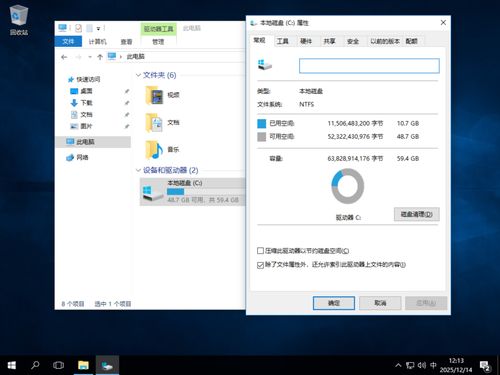This screenshot has width=500, height=375.
Task: Show hidden tray icons chevron
Action: 398,366
